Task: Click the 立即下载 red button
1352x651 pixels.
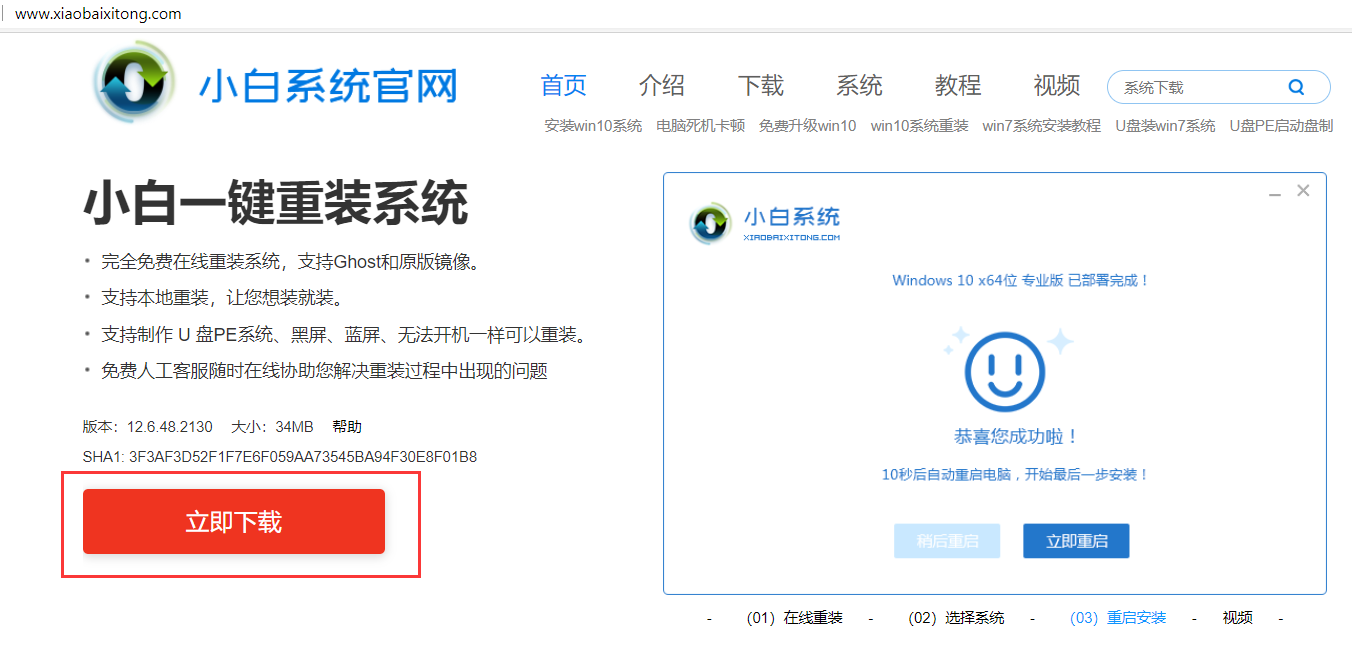Action: [234, 521]
